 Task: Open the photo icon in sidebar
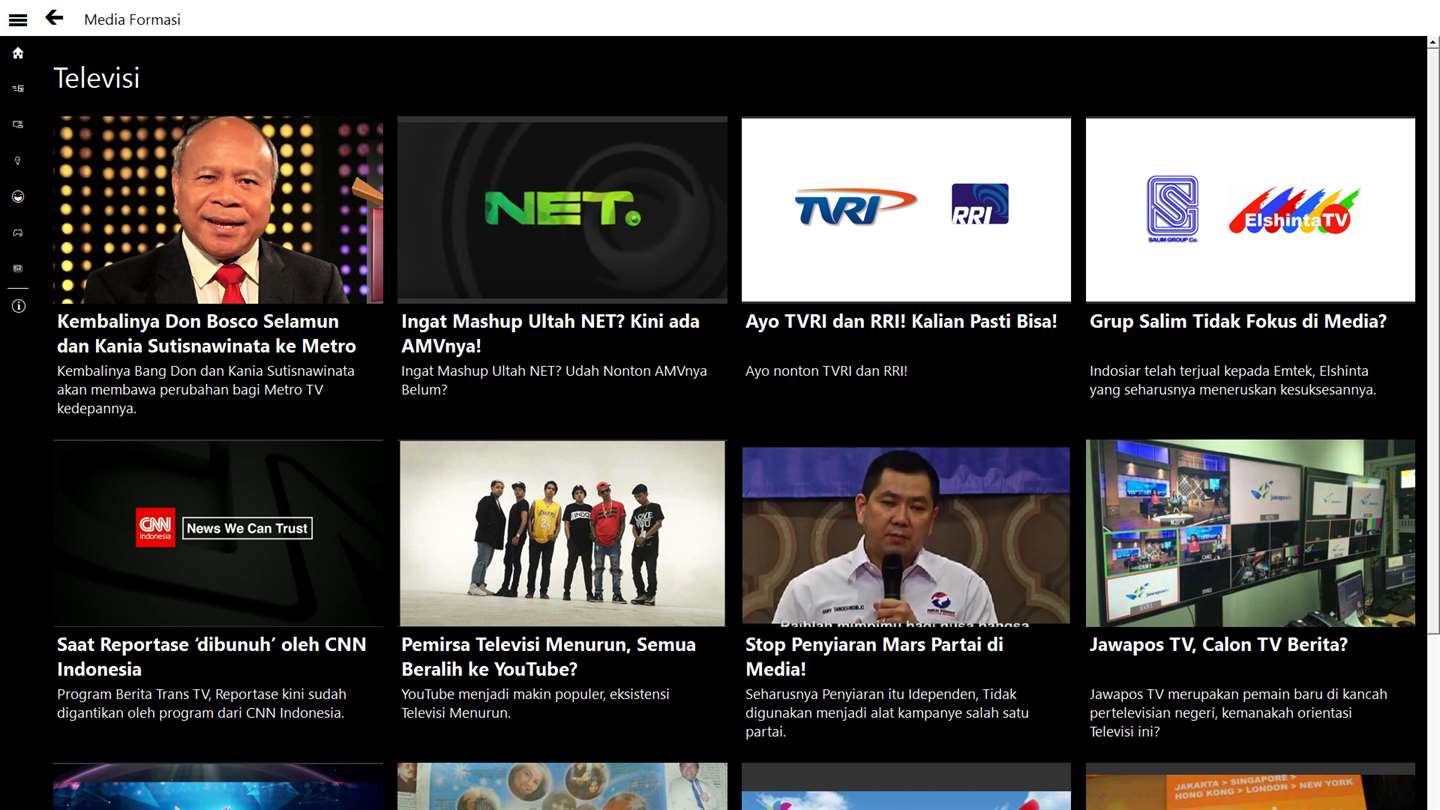coord(18,269)
